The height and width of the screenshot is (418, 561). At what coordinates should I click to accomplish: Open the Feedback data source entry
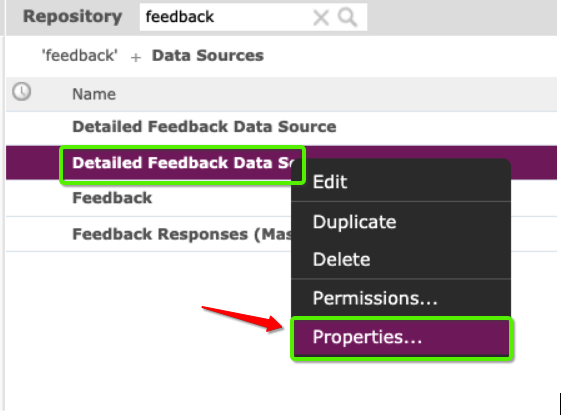tap(112, 198)
